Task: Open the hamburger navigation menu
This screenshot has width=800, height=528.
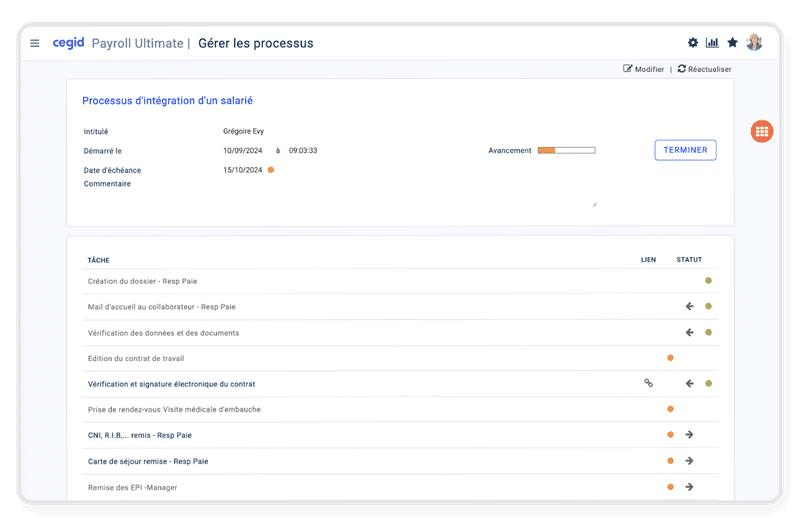Action: click(35, 43)
